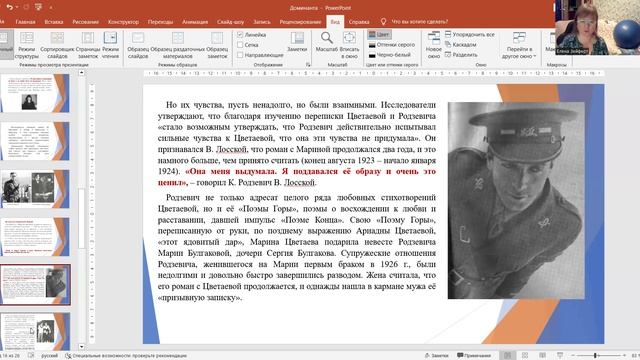
Task: Click the Заметки button in ribbon
Action: 297,42
